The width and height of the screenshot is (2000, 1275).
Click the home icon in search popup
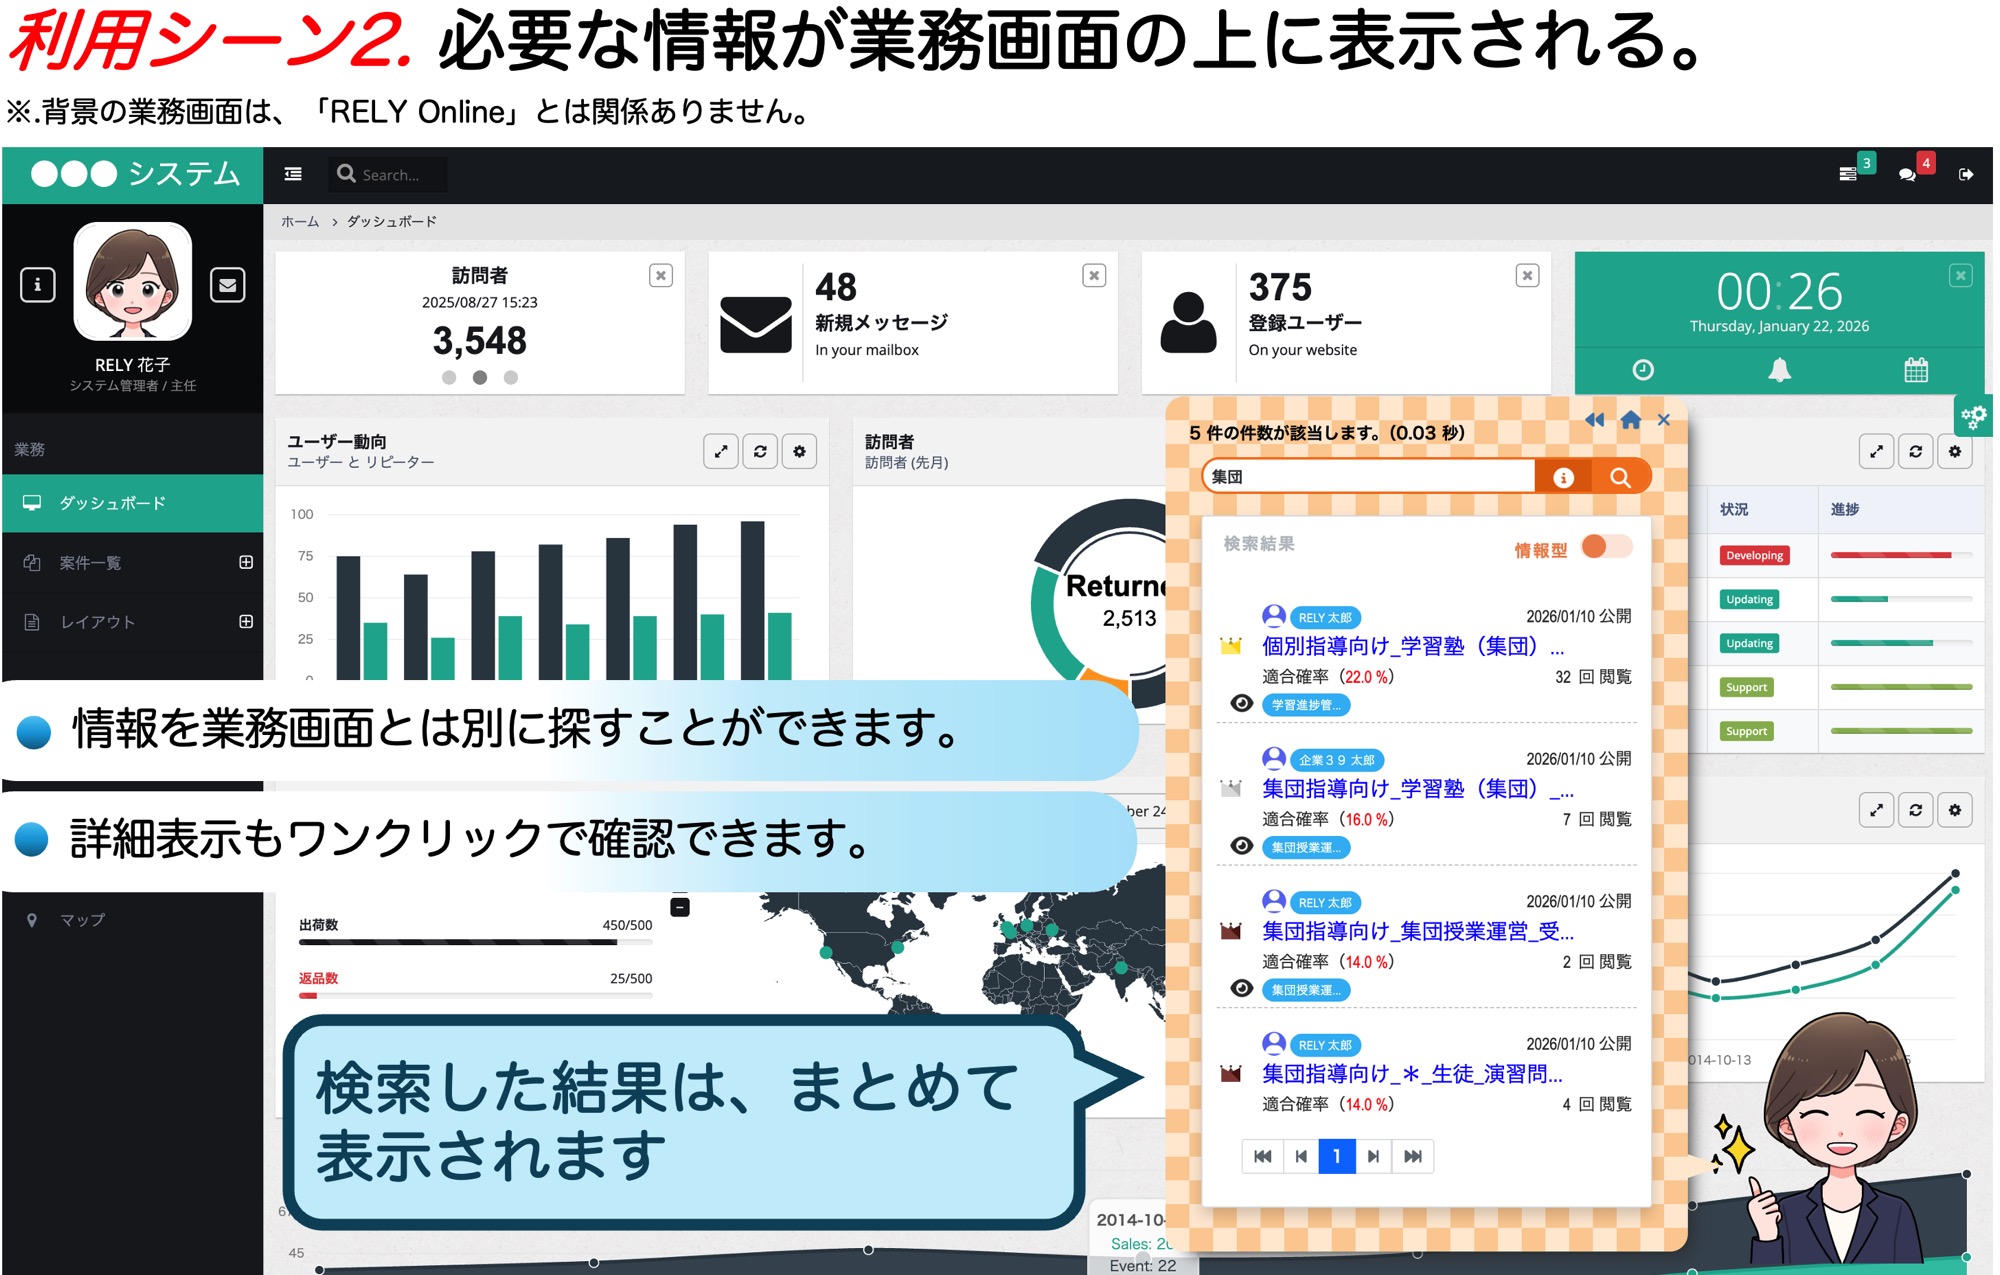[x=1630, y=420]
